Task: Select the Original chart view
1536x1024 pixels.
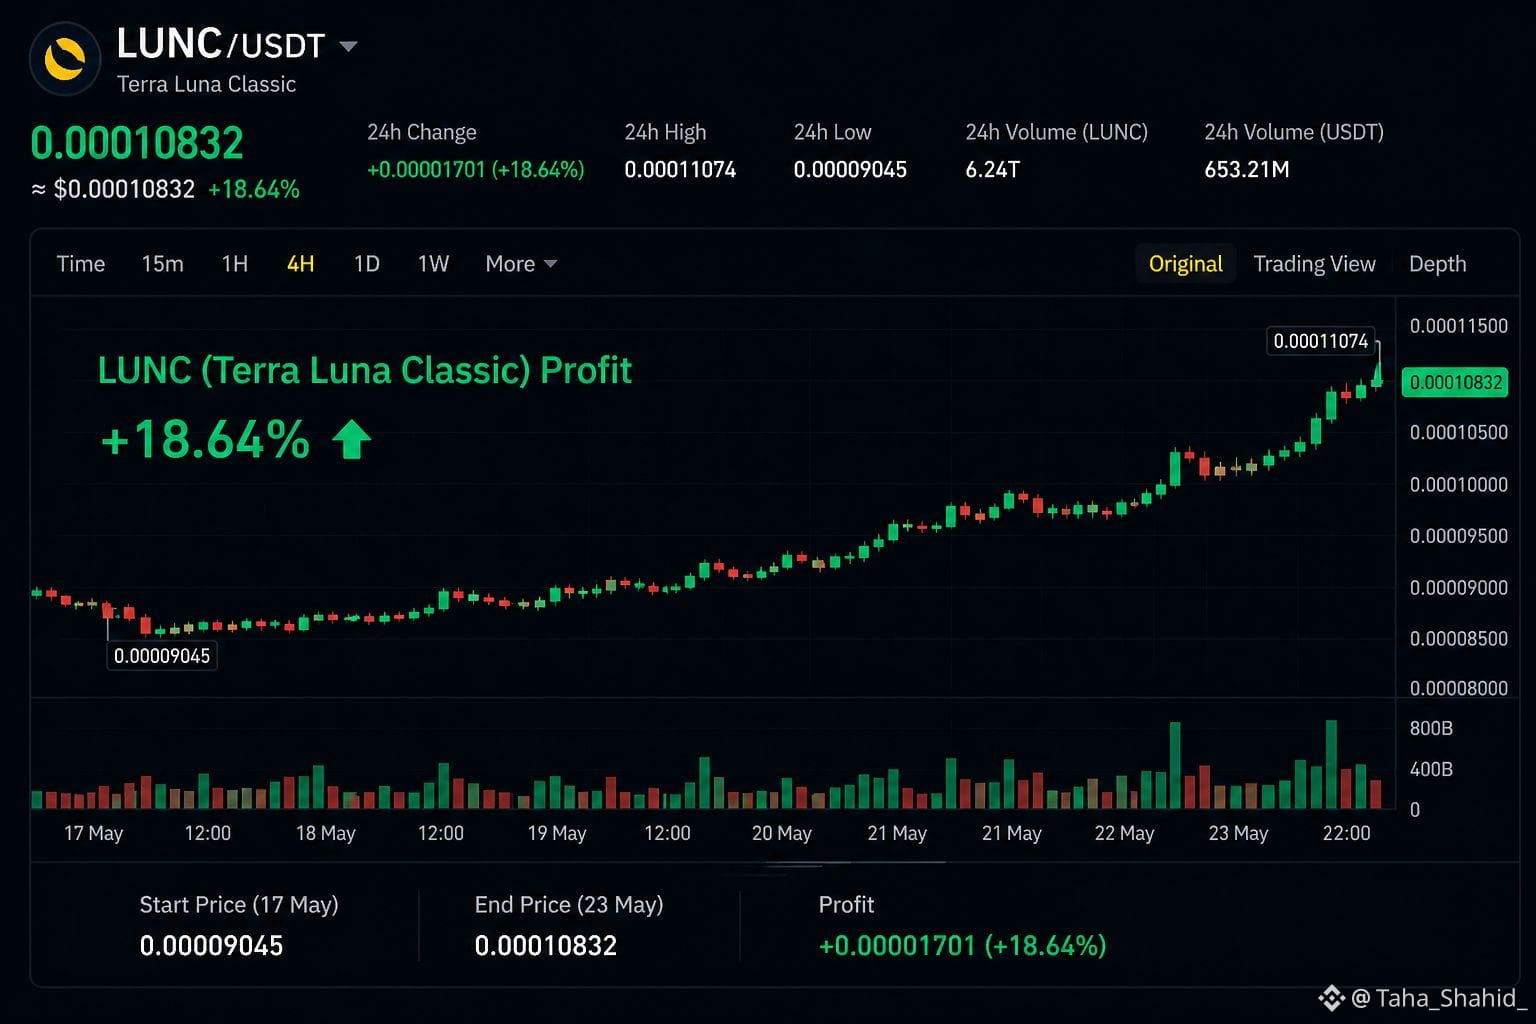Action: point(1185,264)
